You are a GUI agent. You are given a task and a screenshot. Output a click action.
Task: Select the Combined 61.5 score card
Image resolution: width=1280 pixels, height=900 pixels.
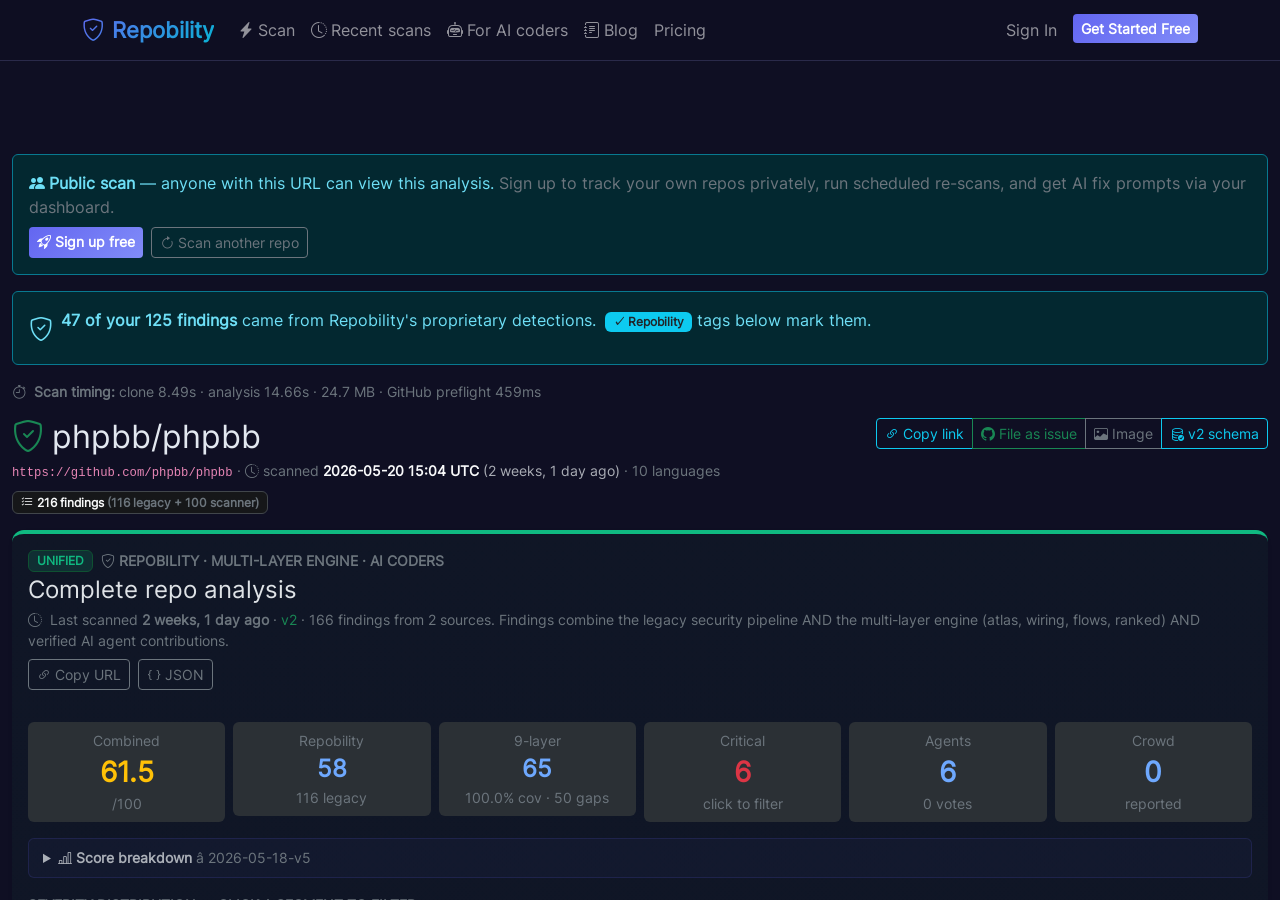[126, 772]
